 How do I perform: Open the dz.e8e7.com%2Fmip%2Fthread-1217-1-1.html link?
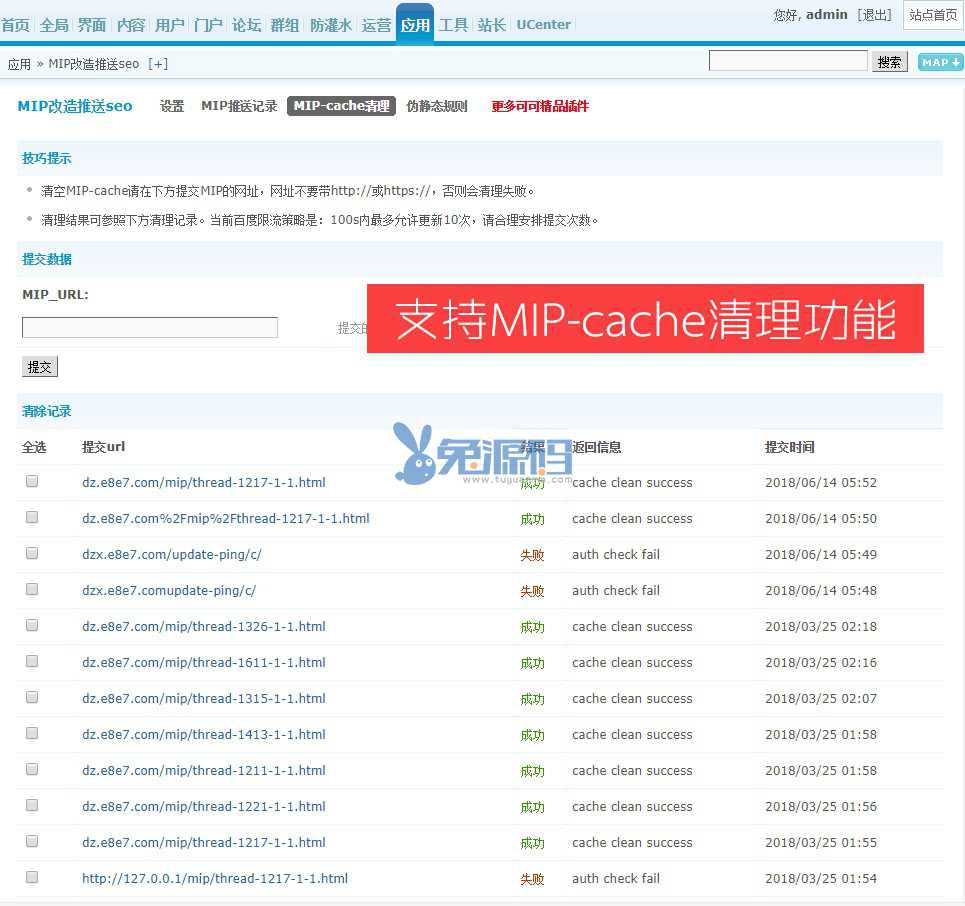coord(226,519)
